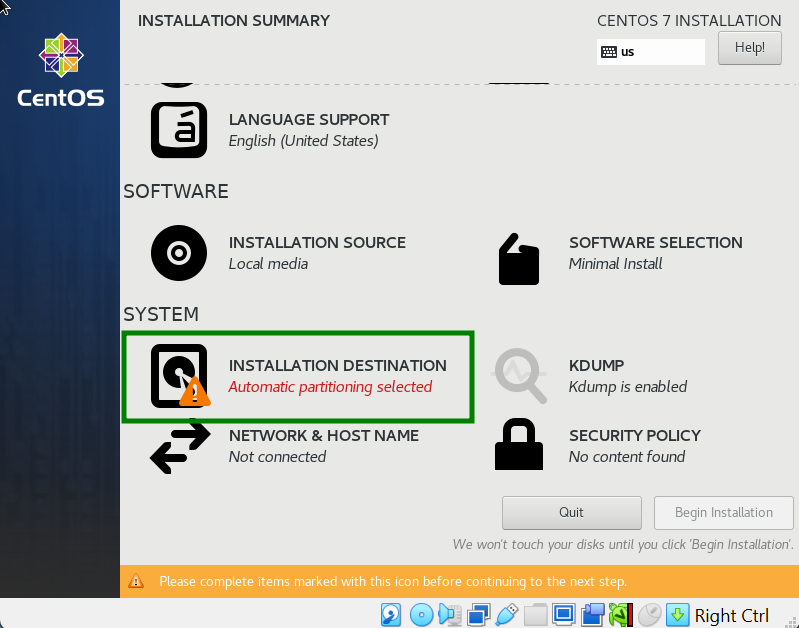The image size is (799, 628).
Task: Click NETWORK & HOST NAME title
Action: pyautogui.click(x=324, y=435)
